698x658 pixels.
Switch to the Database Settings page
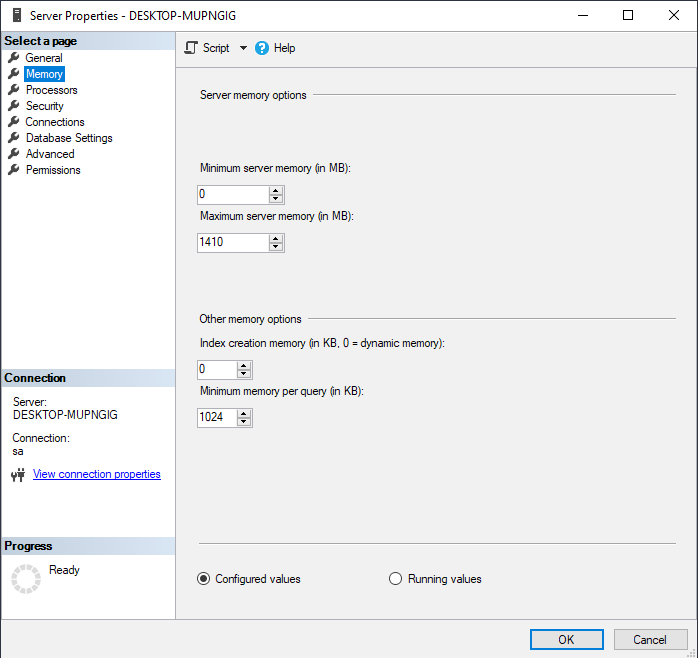click(x=69, y=138)
